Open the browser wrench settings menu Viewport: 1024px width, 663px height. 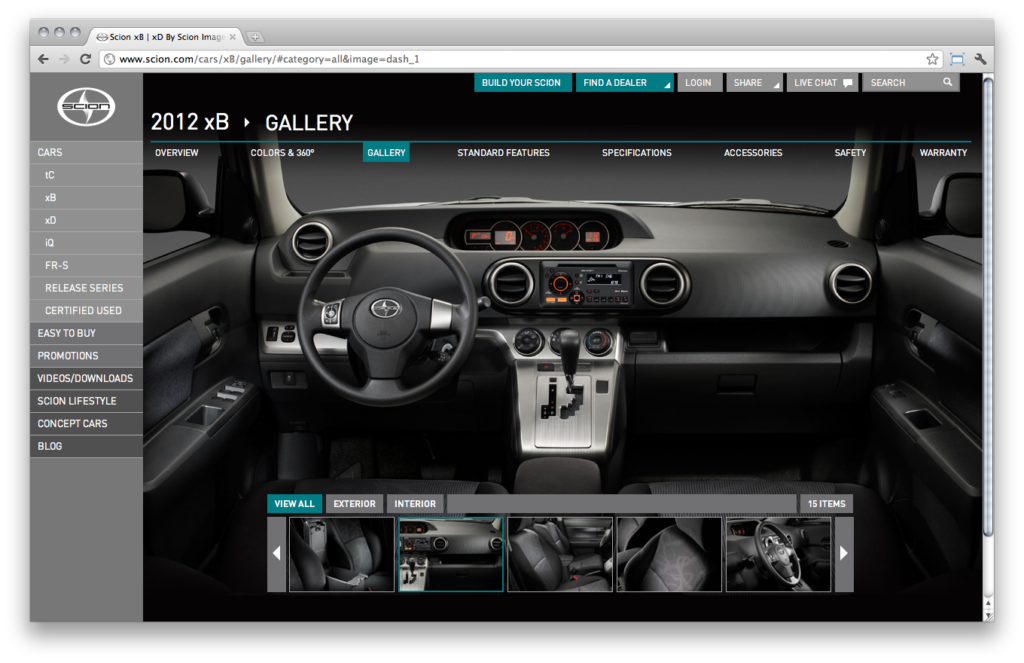click(x=980, y=59)
